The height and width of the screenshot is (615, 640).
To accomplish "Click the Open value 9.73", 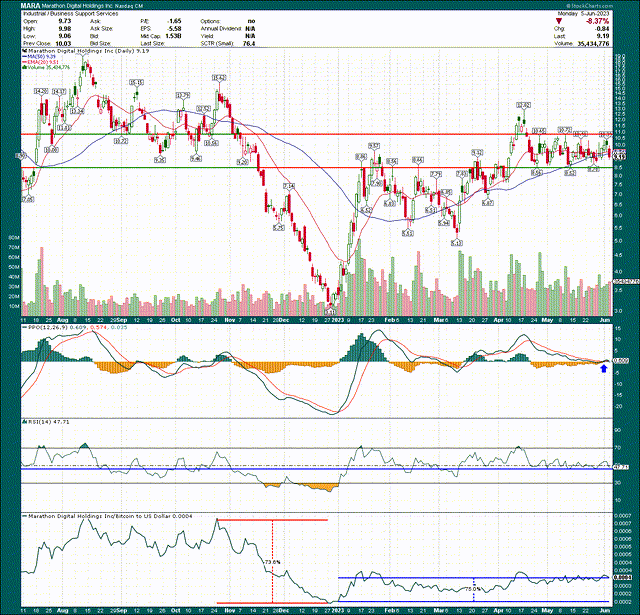I will 65,21.
